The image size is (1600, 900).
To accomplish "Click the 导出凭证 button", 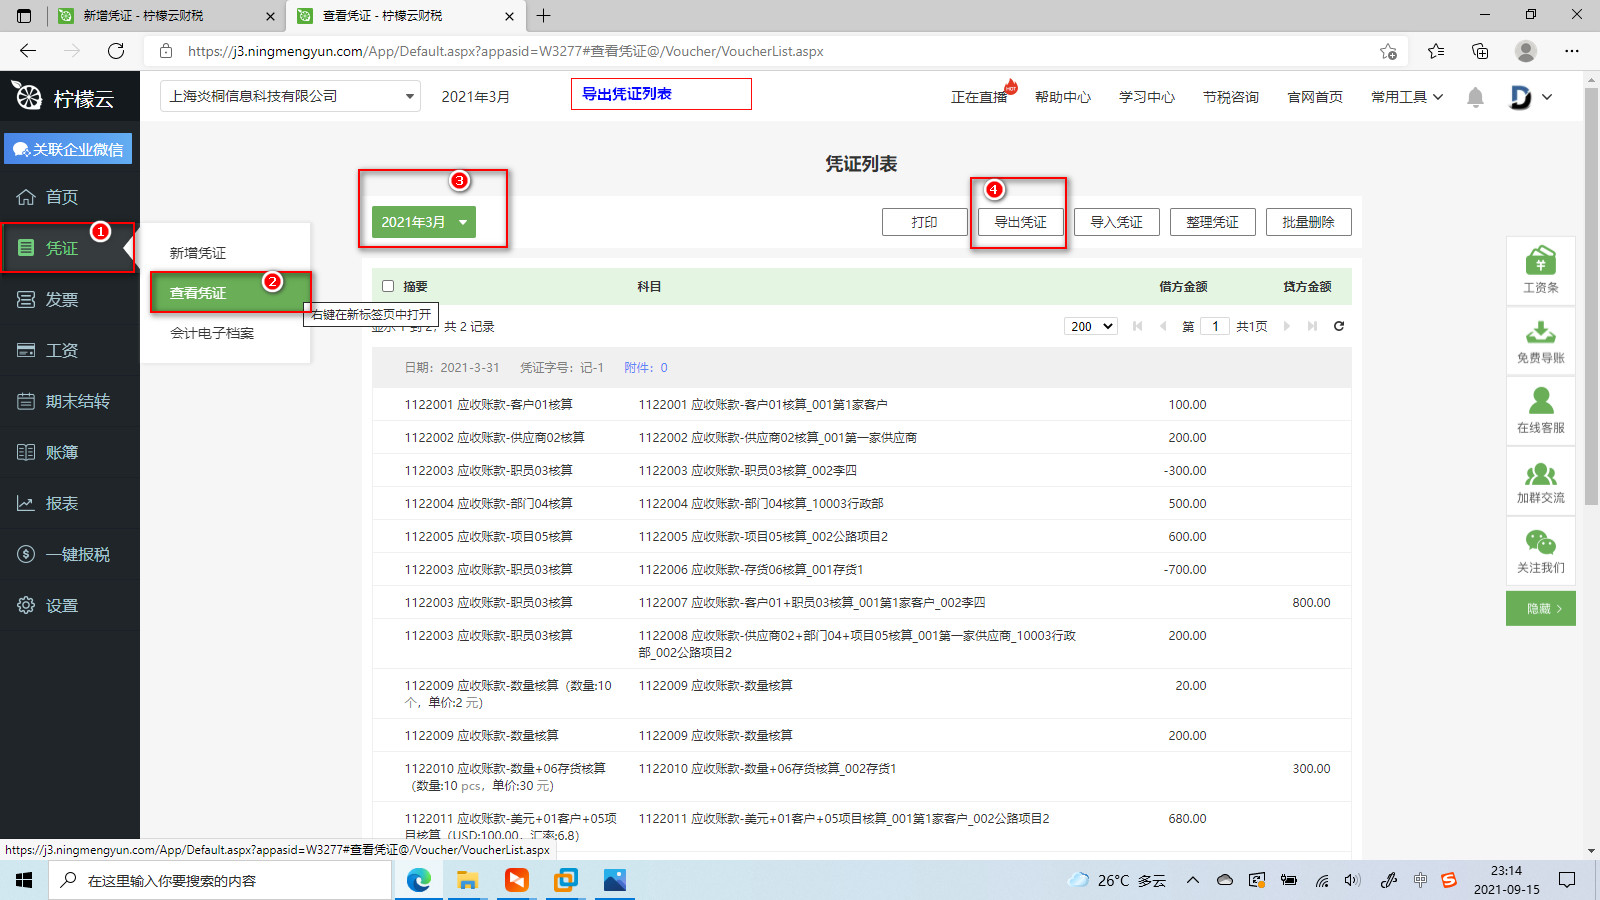I will [x=1020, y=222].
